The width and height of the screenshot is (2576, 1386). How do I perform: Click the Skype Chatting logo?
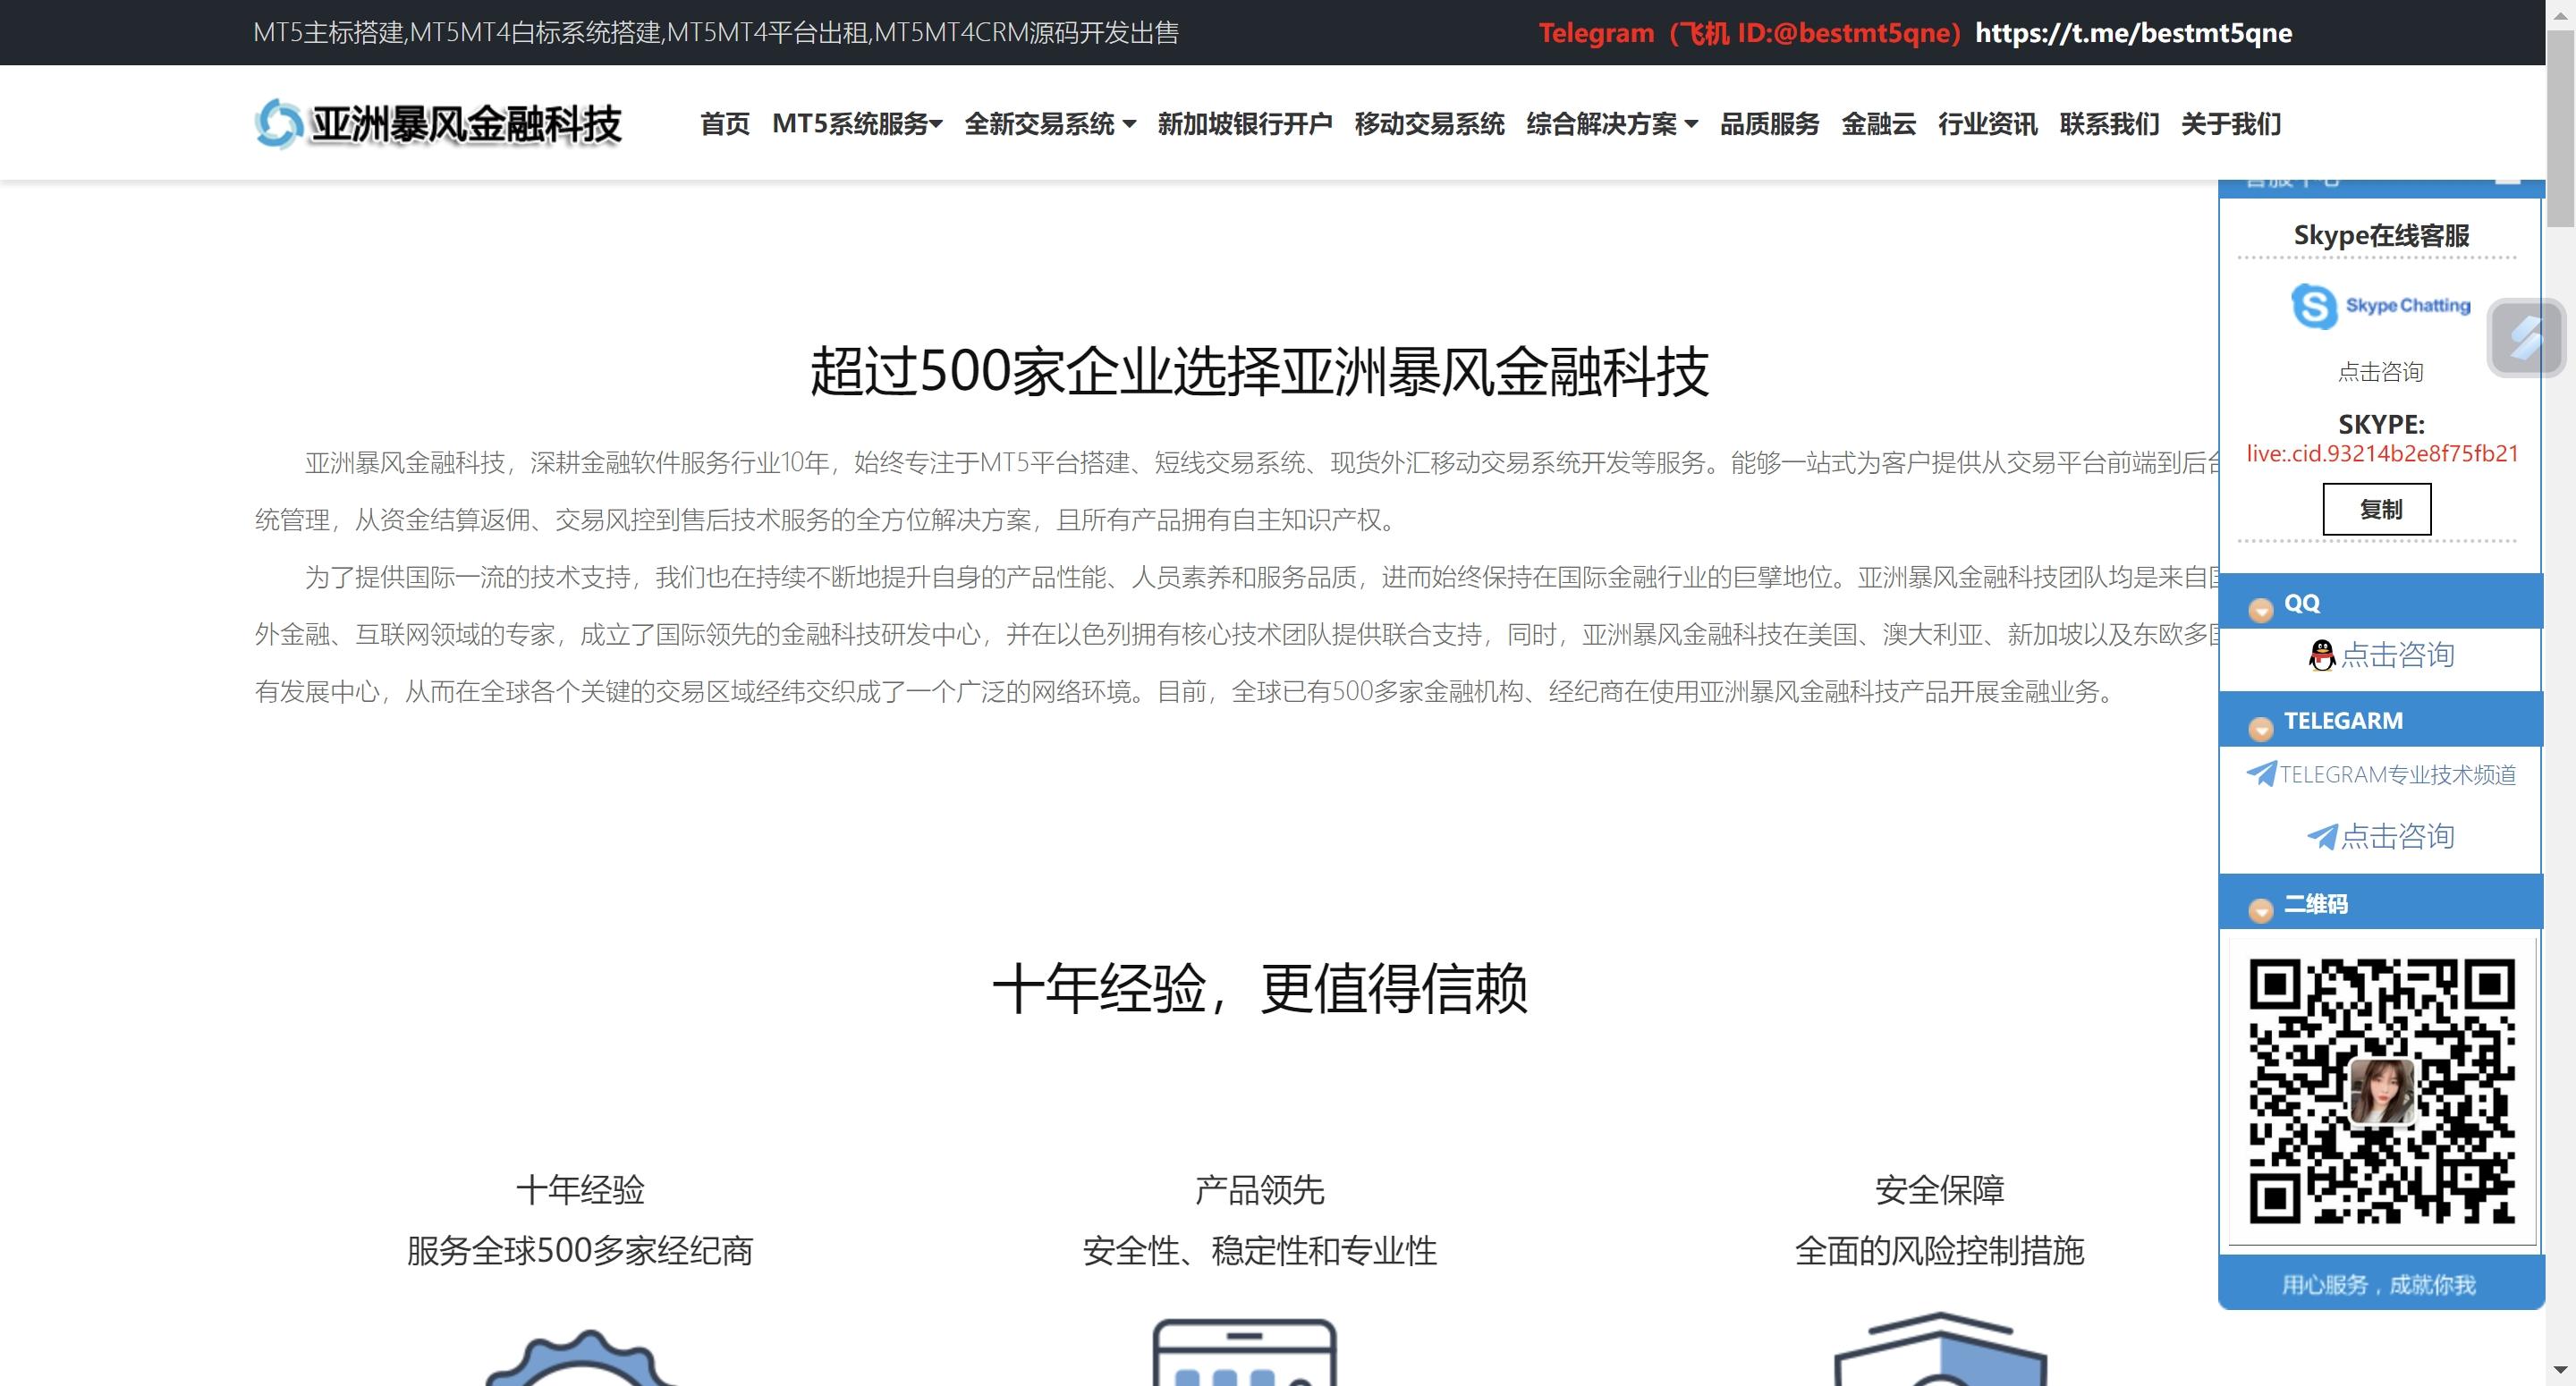pos(2380,306)
